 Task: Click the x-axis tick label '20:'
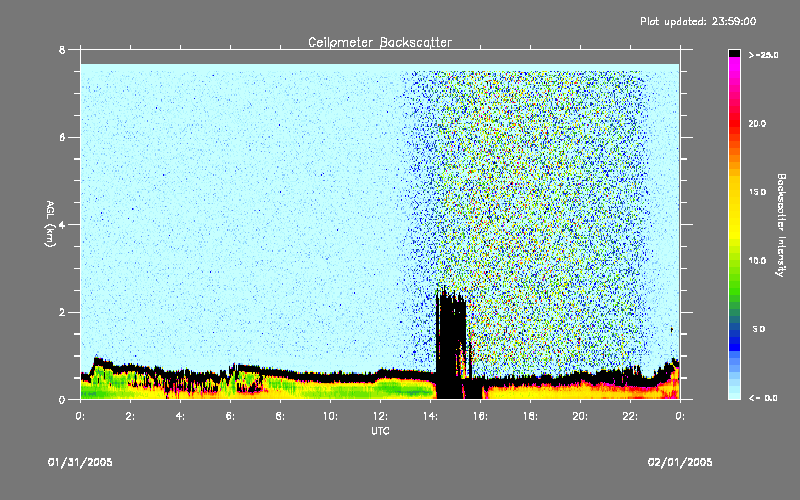[580, 416]
